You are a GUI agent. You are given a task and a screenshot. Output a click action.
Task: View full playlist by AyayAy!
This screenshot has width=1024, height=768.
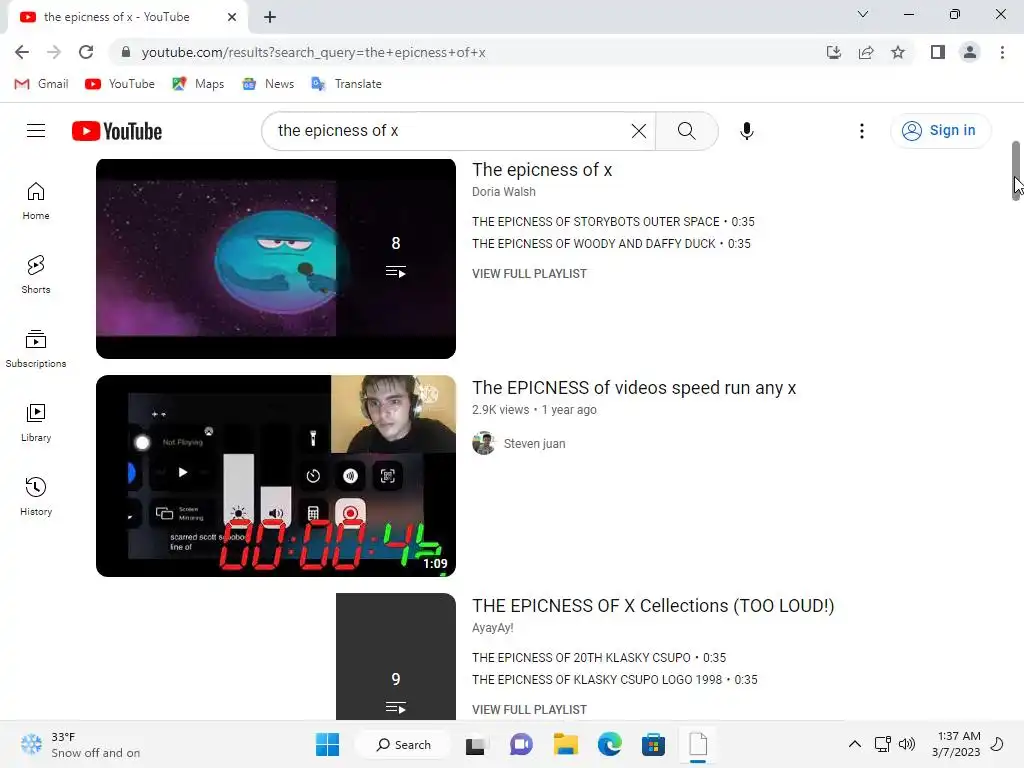530,710
